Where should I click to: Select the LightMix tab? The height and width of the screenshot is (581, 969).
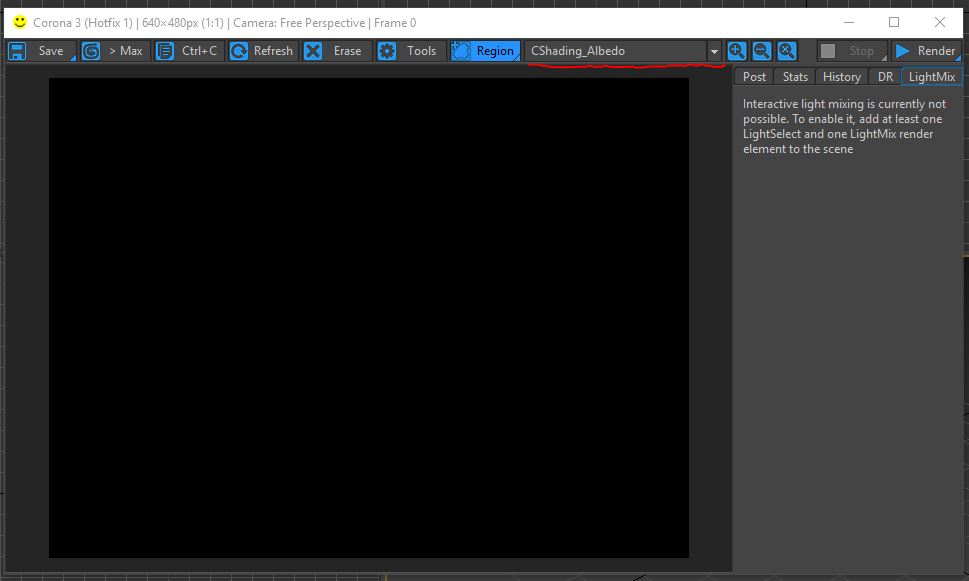(x=932, y=77)
